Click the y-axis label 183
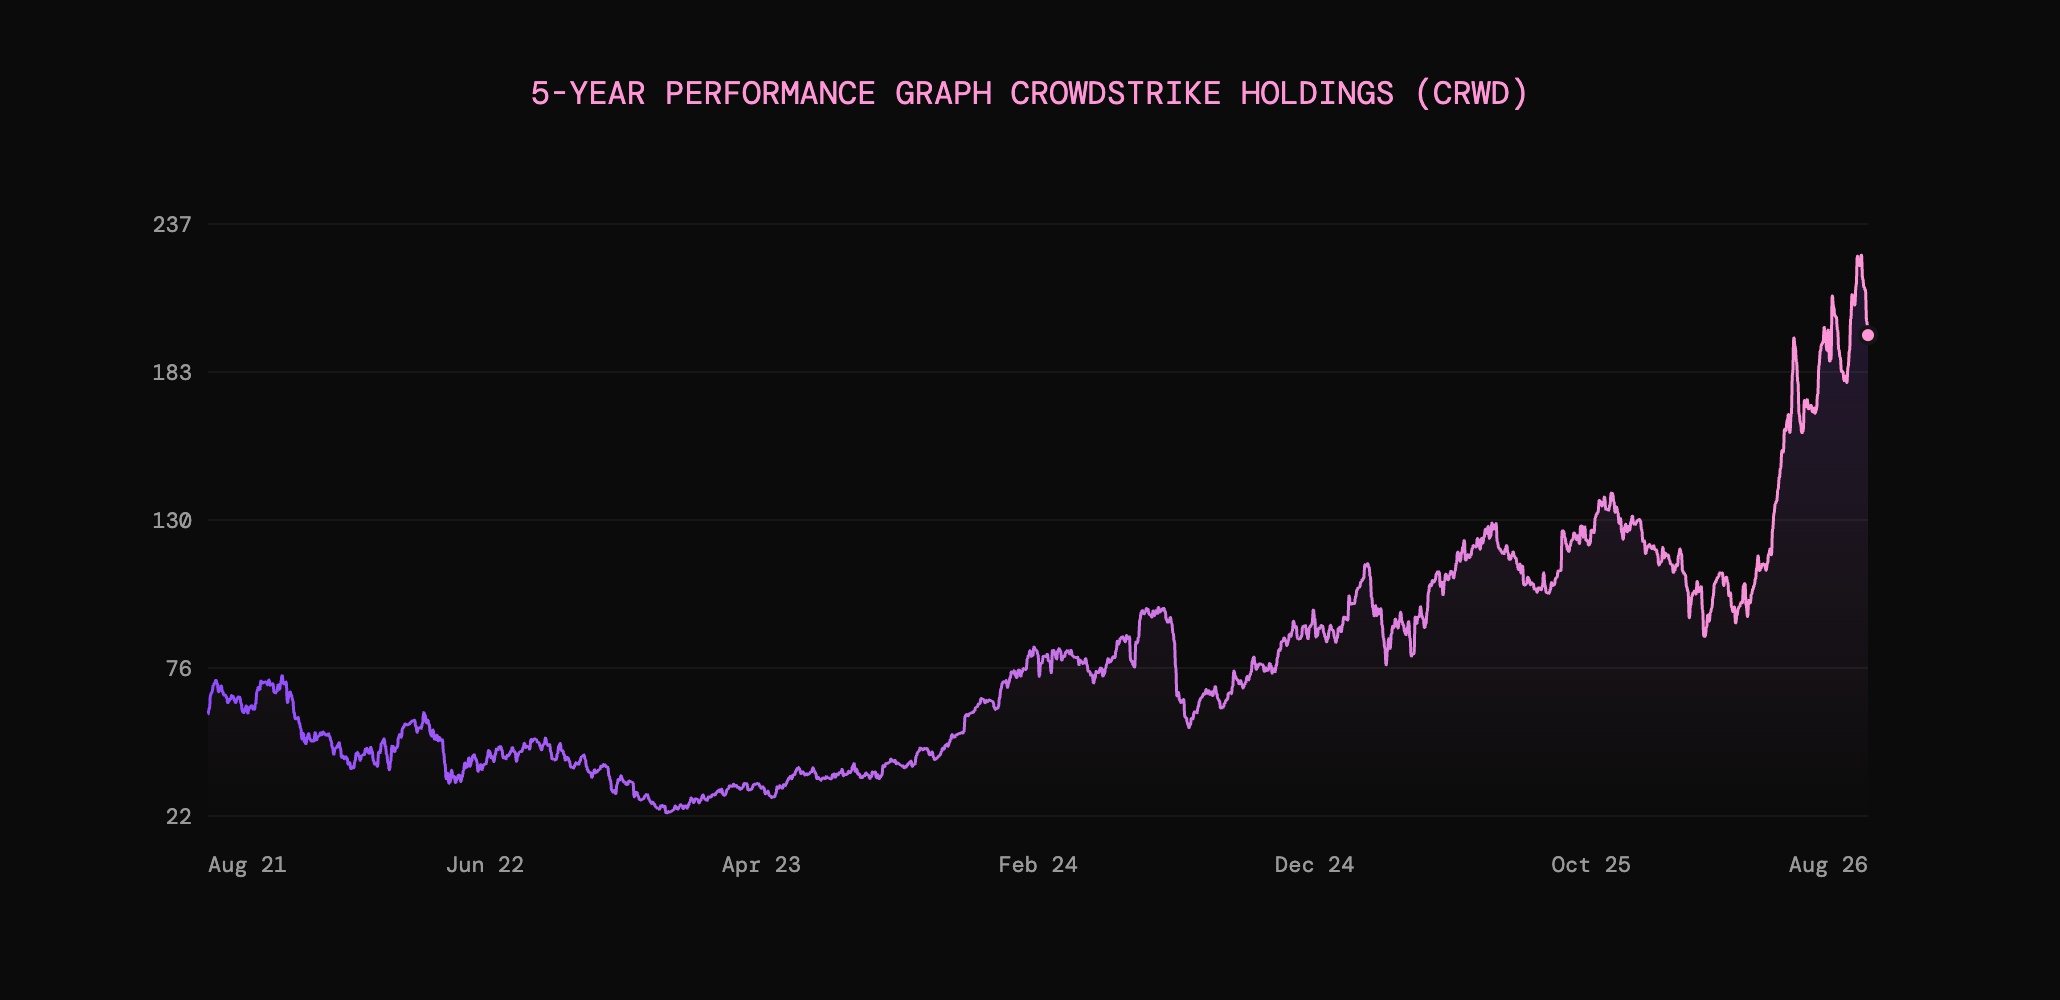The width and height of the screenshot is (2060, 1000). click(x=172, y=372)
